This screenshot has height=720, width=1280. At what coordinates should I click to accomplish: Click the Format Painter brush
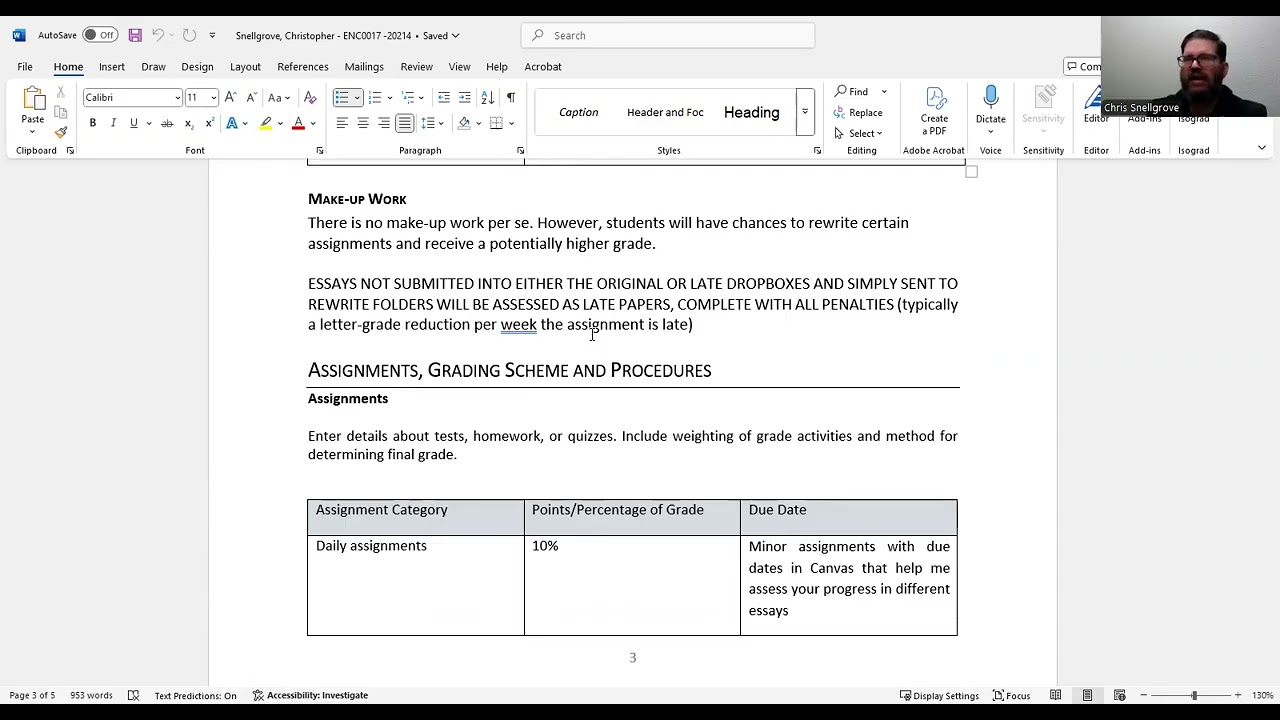point(61,132)
